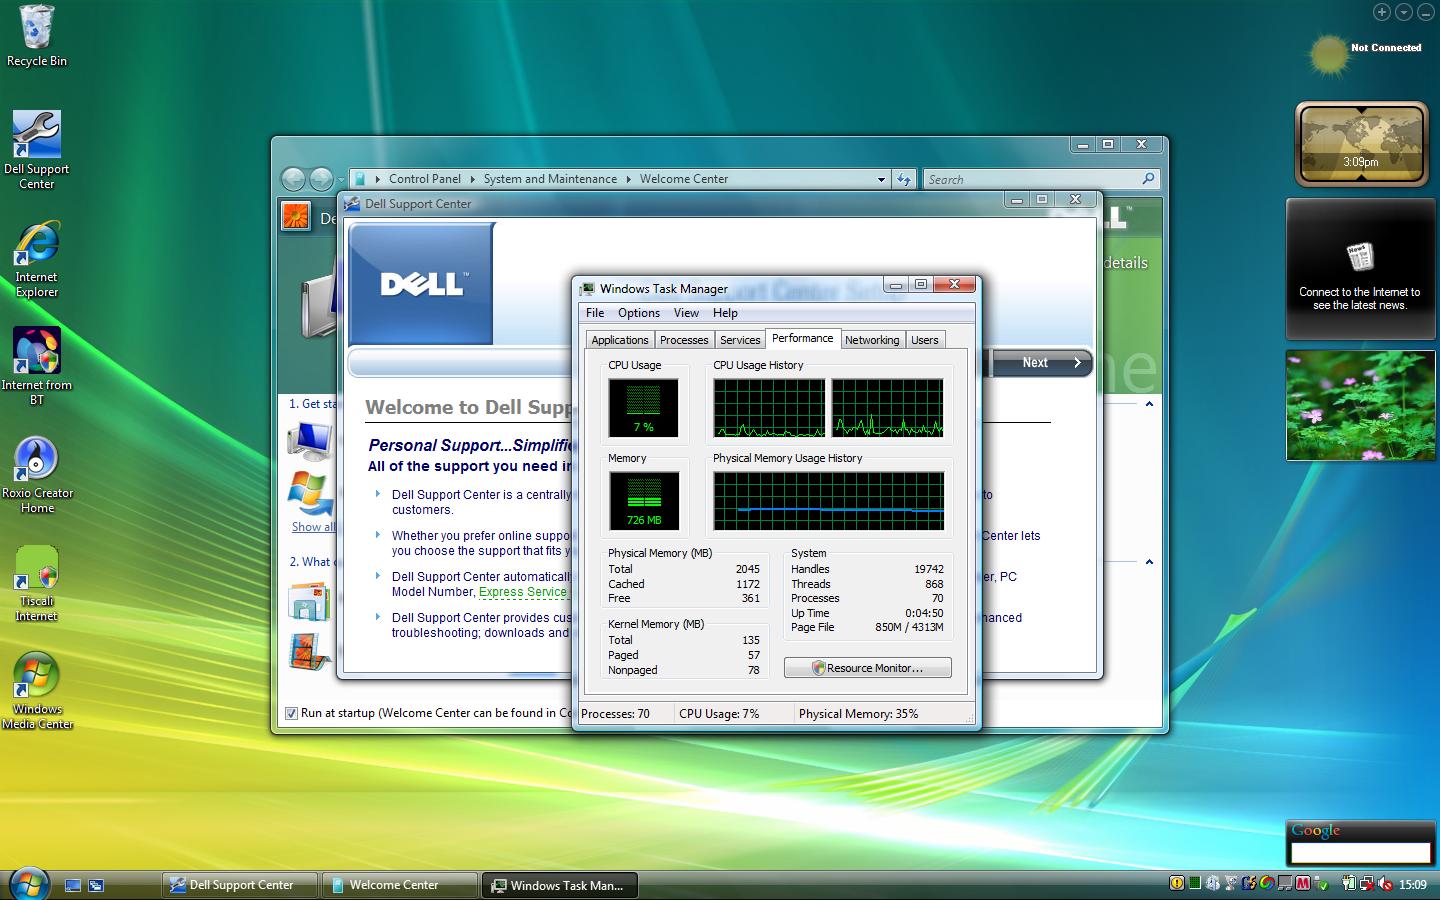1440x900 pixels.
Task: Open the Help menu in Task Manager
Action: coord(725,313)
